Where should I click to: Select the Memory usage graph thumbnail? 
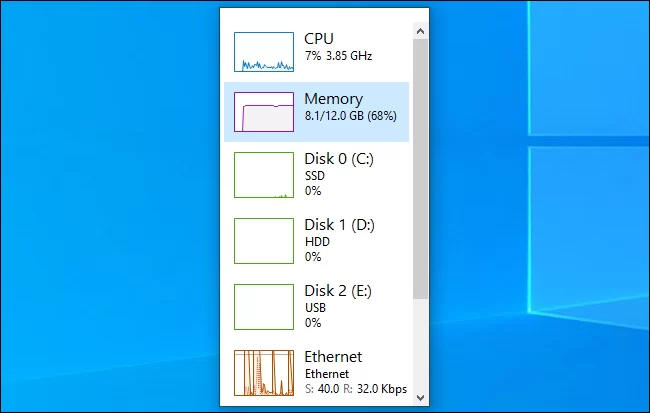[264, 112]
